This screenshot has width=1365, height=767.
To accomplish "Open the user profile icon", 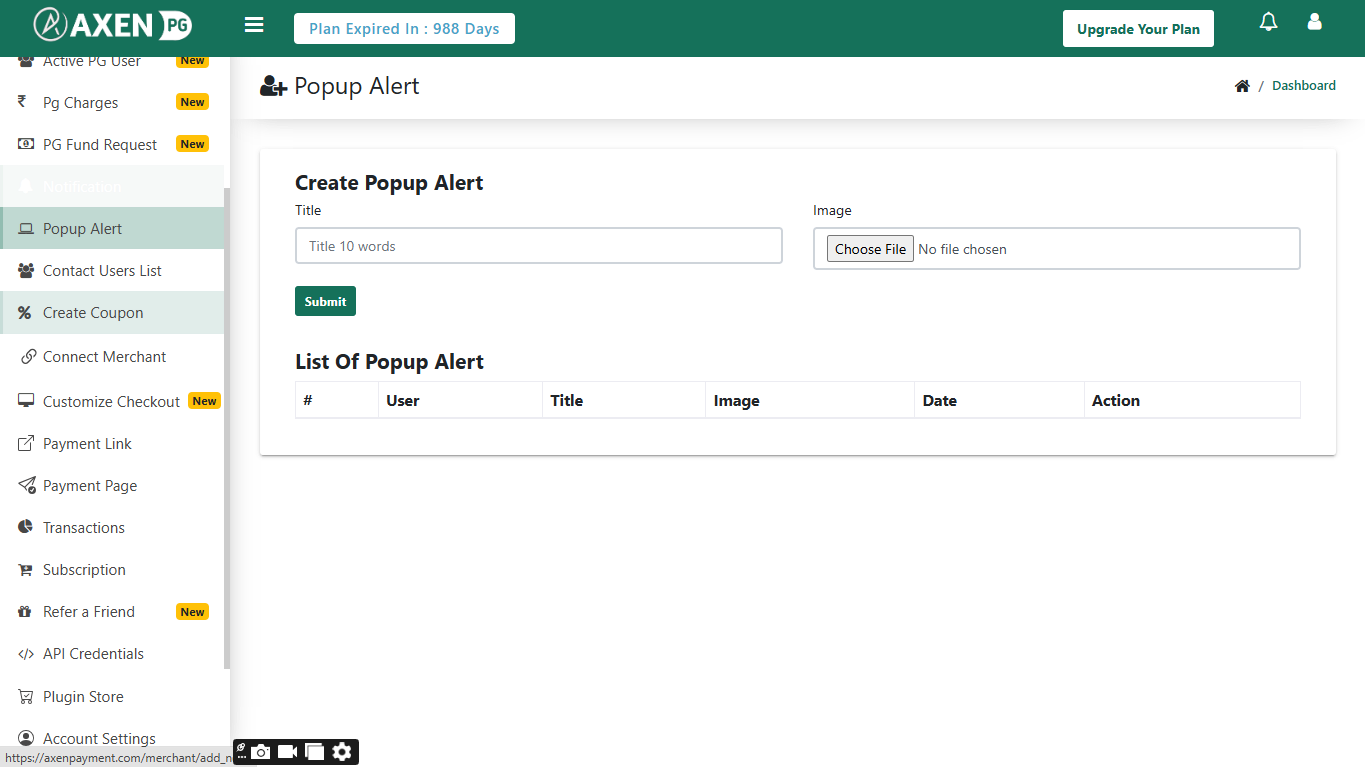I will [x=1315, y=22].
